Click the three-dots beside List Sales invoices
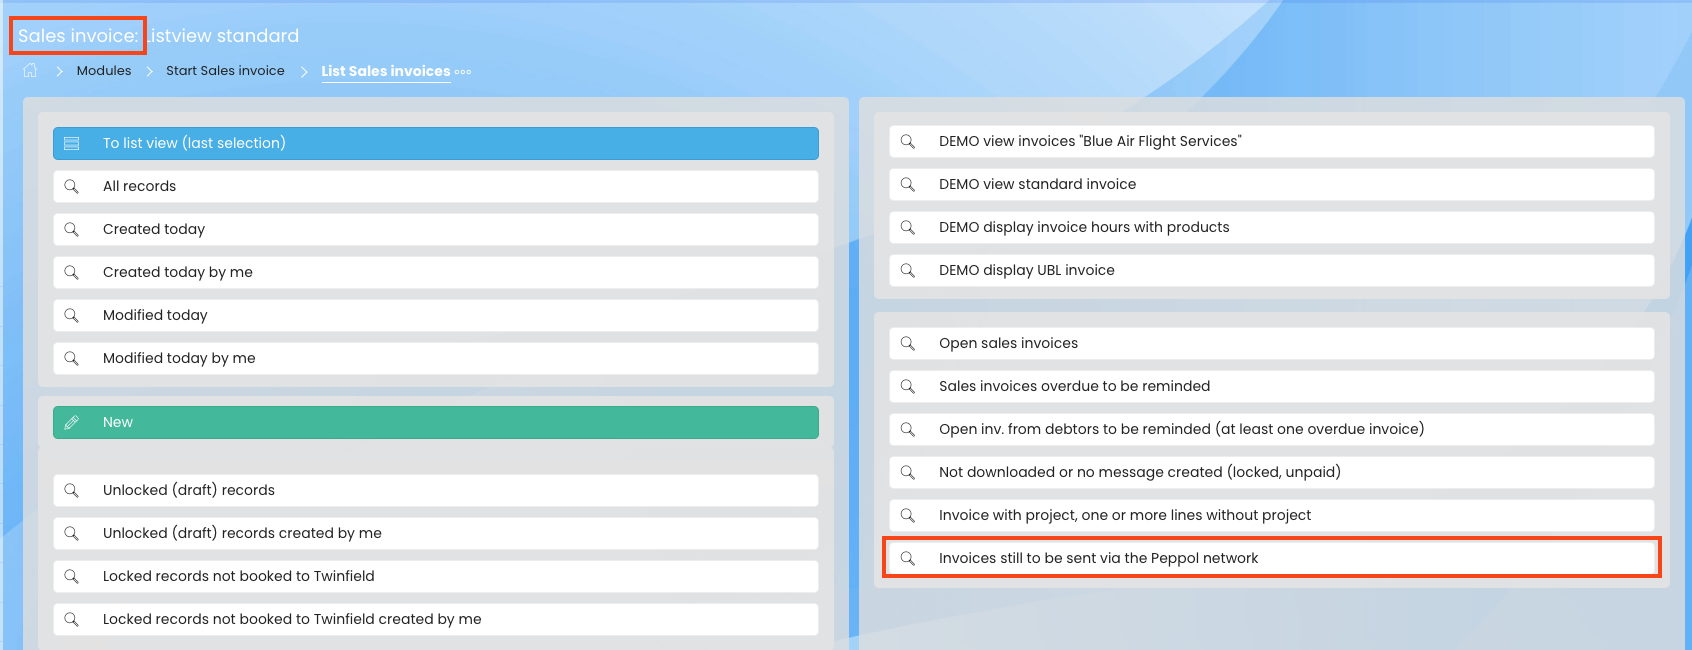This screenshot has width=1692, height=650. coord(463,72)
